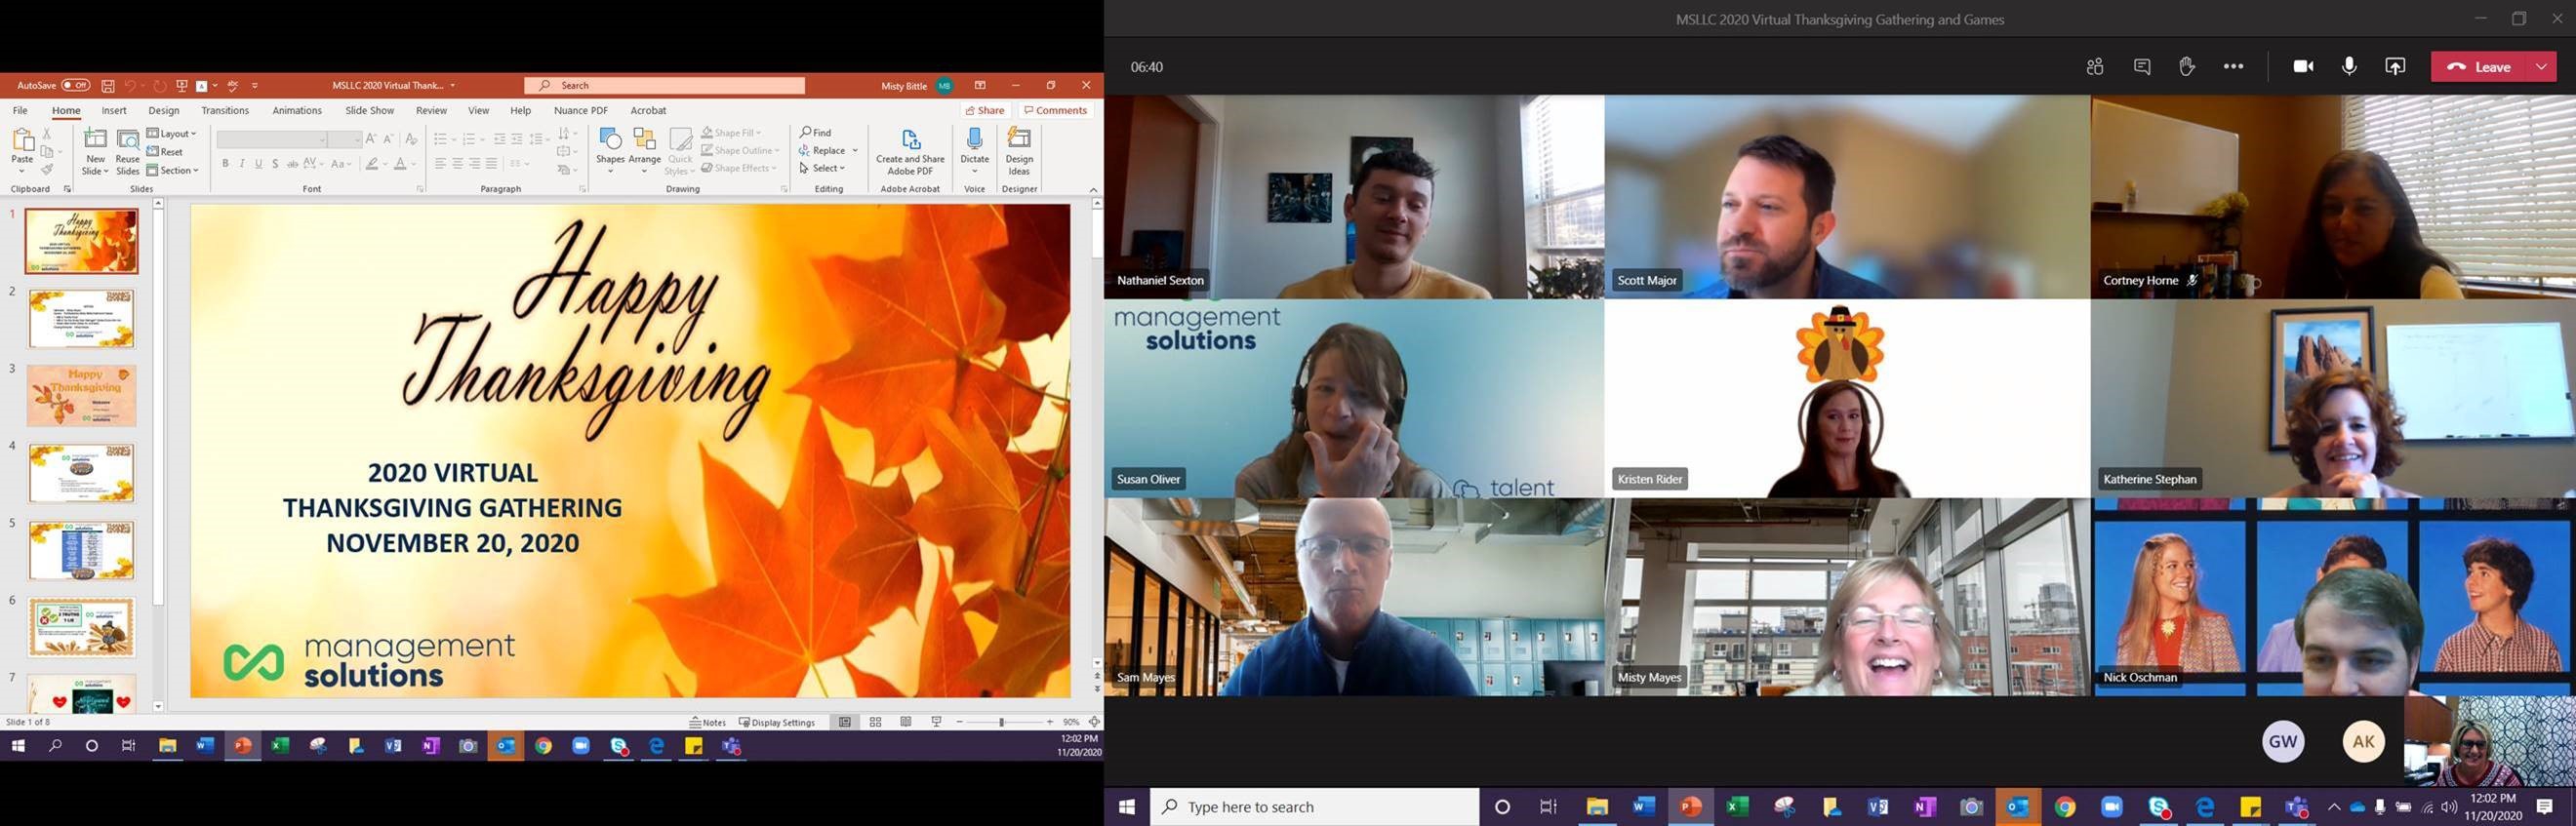Open Display Settings in status bar
The width and height of the screenshot is (2576, 826).
point(777,722)
